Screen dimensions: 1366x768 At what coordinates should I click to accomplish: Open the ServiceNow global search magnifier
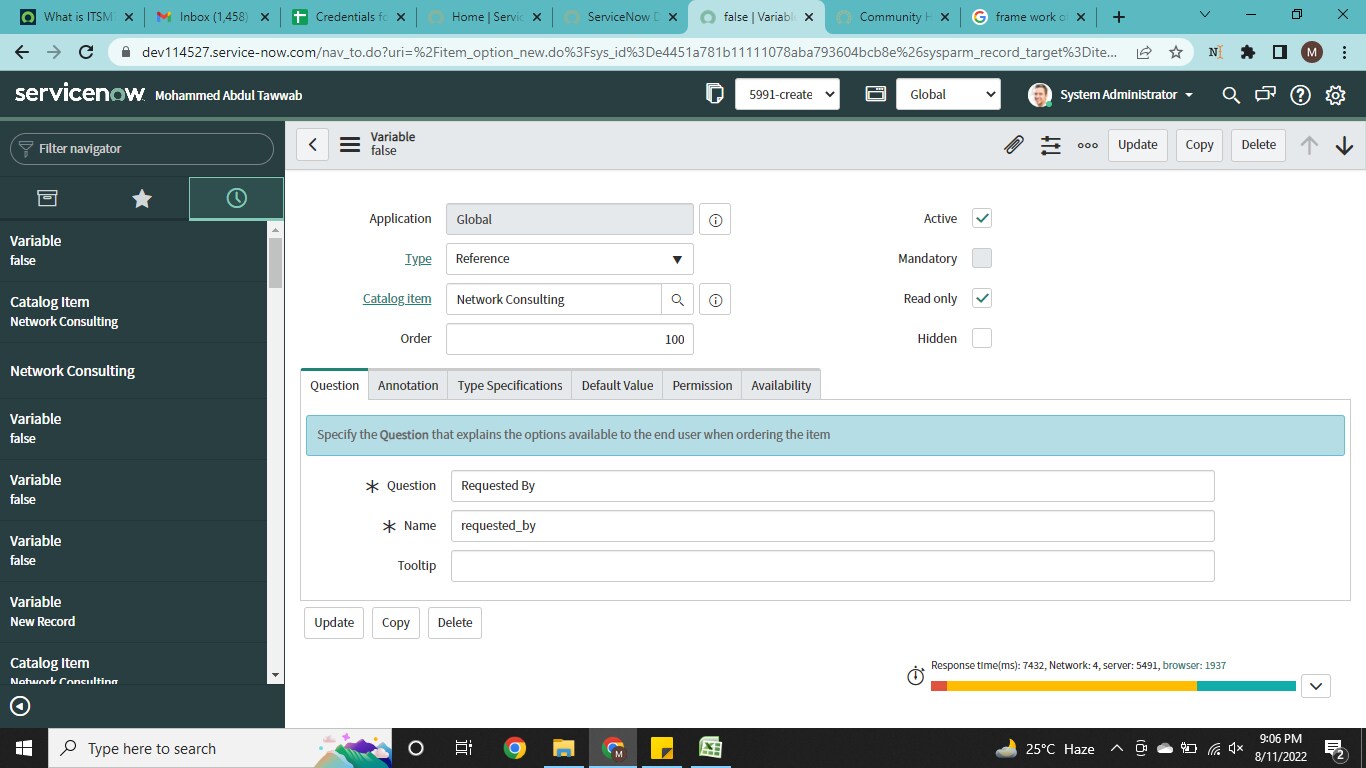1231,95
